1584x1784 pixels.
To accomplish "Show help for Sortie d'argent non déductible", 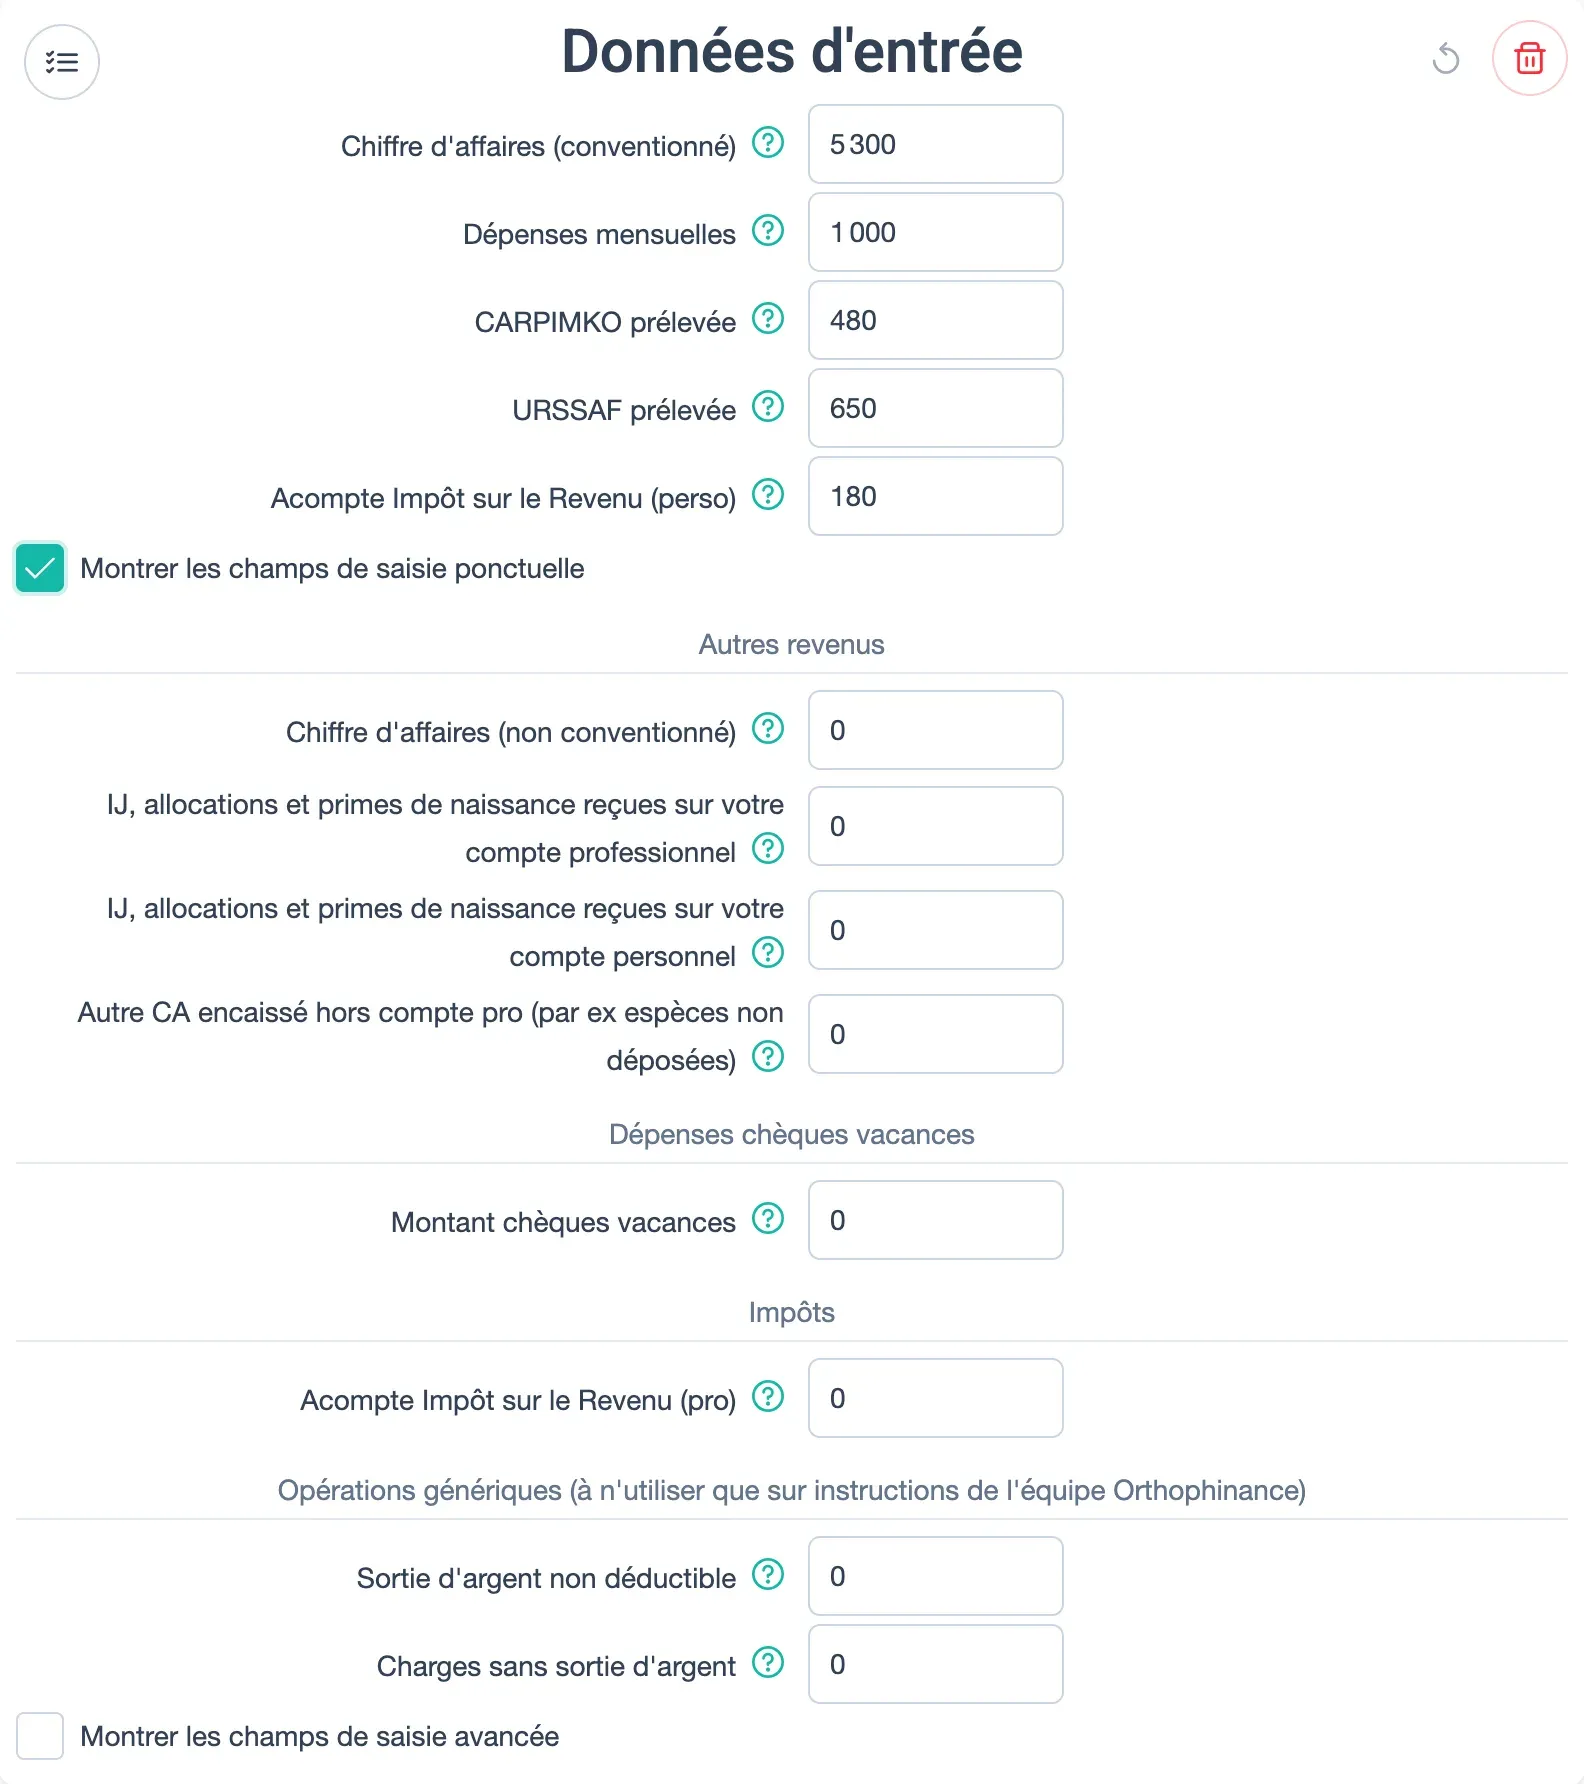I will click(x=768, y=1575).
